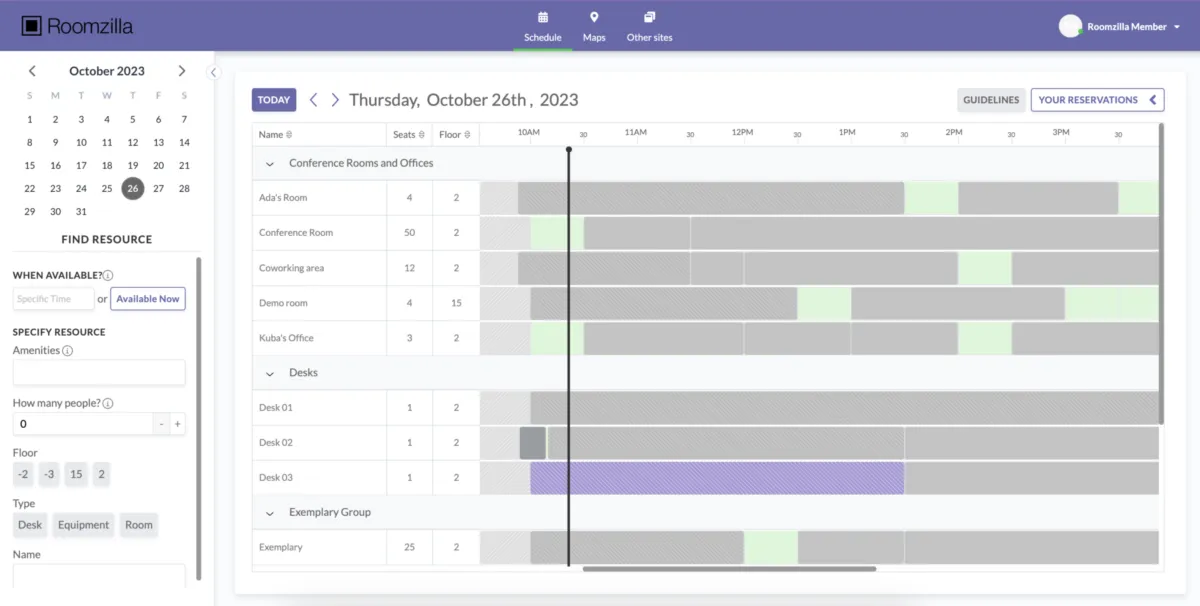Collapse the left sidebar panel arrow

coord(212,72)
